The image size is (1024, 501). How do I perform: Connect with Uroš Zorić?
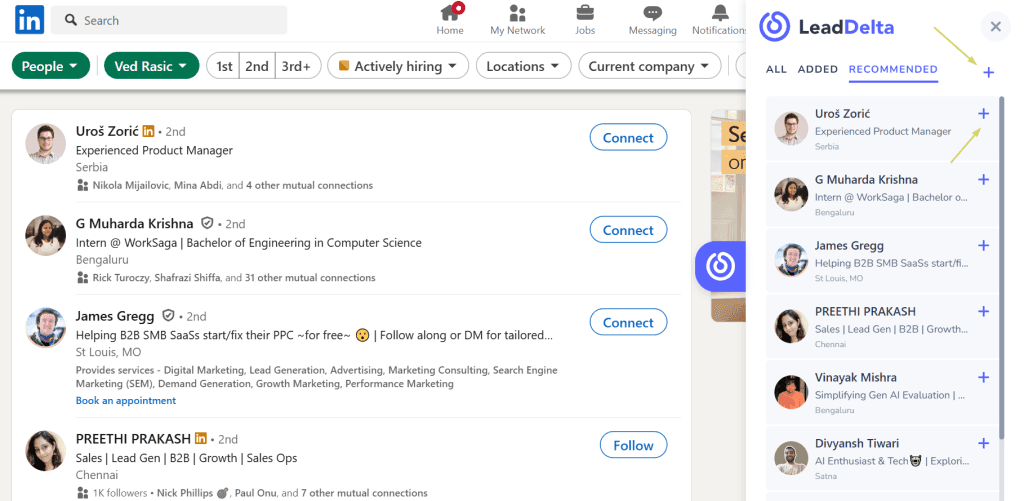(x=628, y=138)
